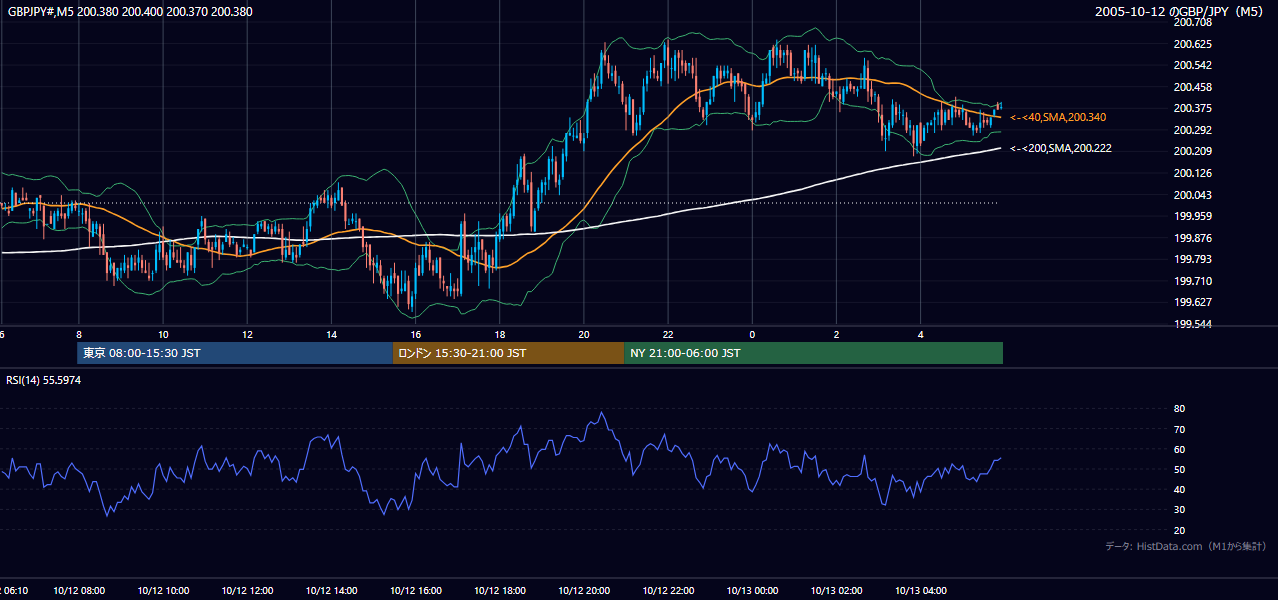
Task: Click hour tick 16 under price chart
Action: pyautogui.click(x=415, y=335)
